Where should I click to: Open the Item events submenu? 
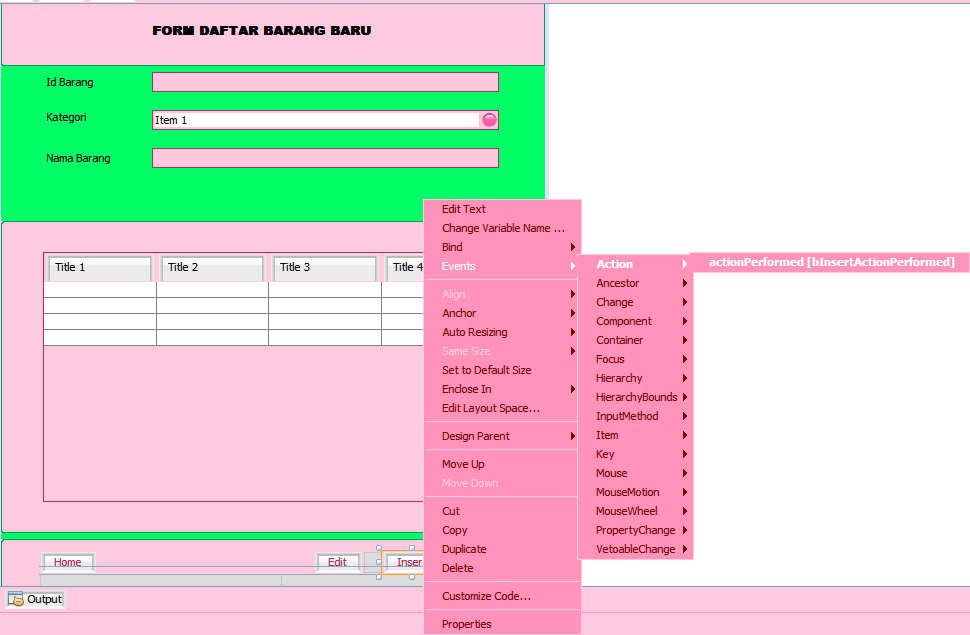pyautogui.click(x=635, y=435)
